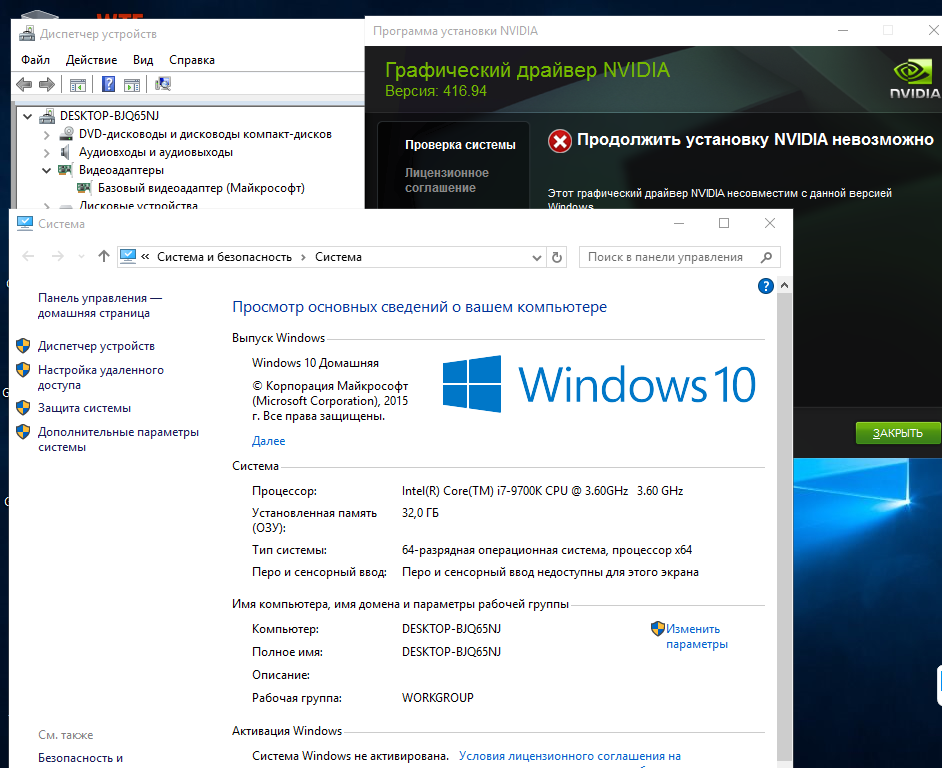
Task: Click the search magnifier icon in control panel
Action: point(766,257)
